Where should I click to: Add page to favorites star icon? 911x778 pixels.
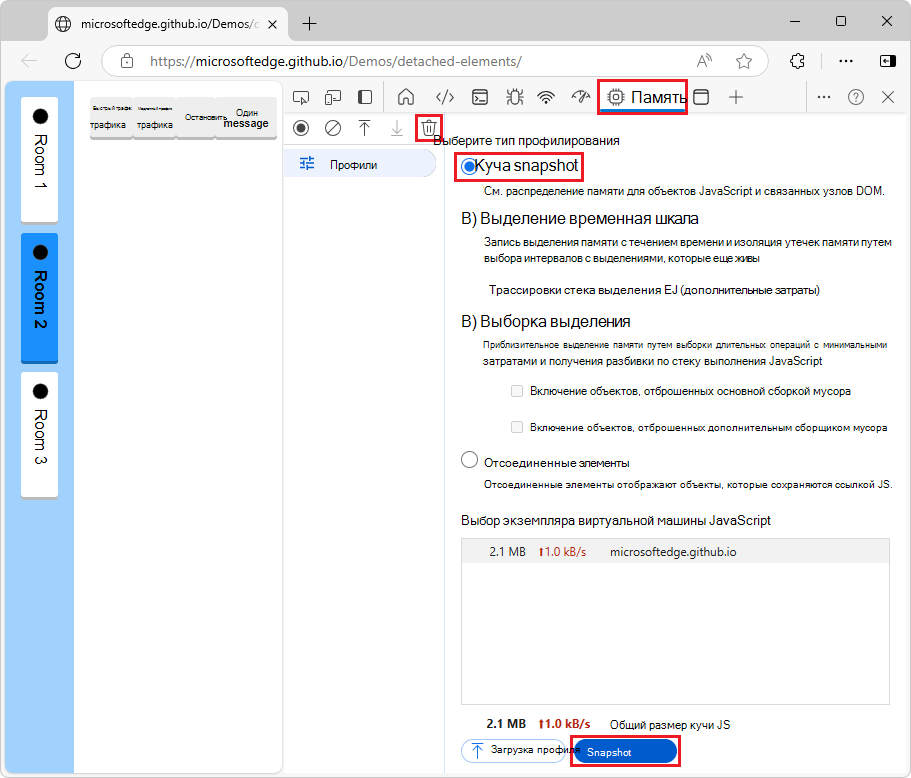pos(744,61)
